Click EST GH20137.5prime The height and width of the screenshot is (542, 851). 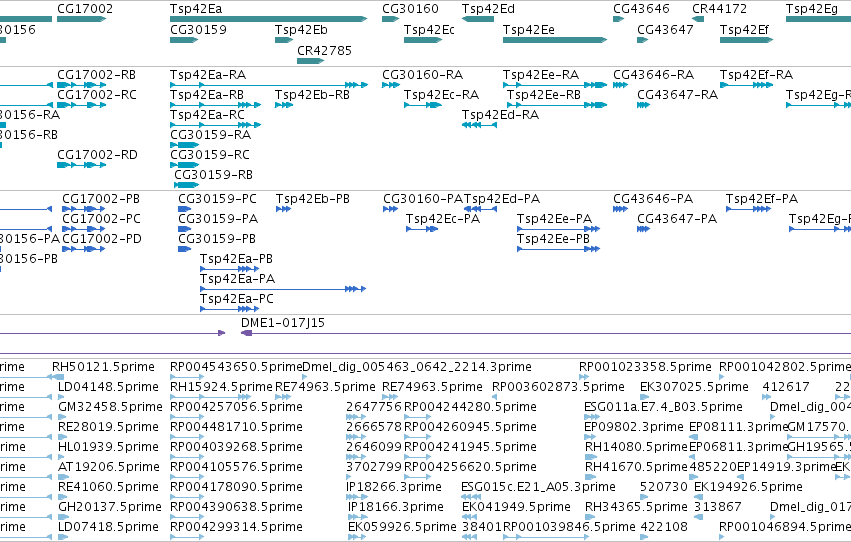(110, 507)
